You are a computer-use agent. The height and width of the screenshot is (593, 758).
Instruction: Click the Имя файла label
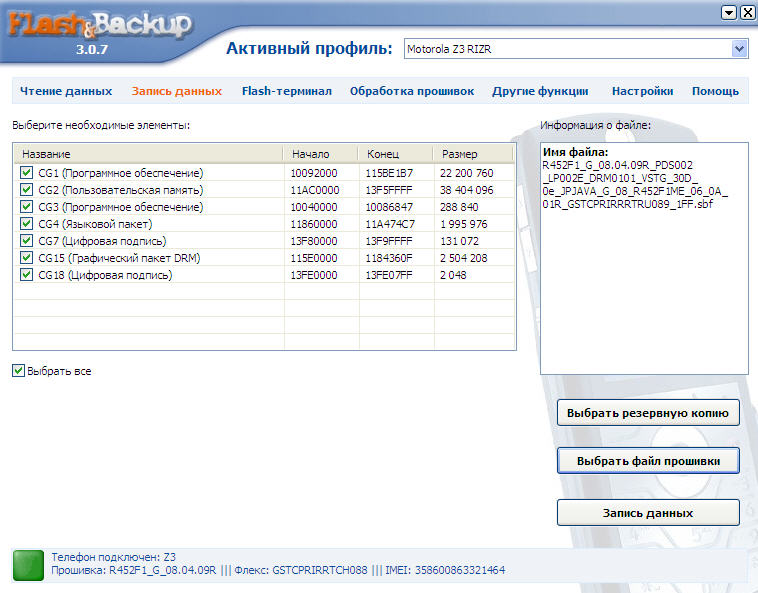575,152
